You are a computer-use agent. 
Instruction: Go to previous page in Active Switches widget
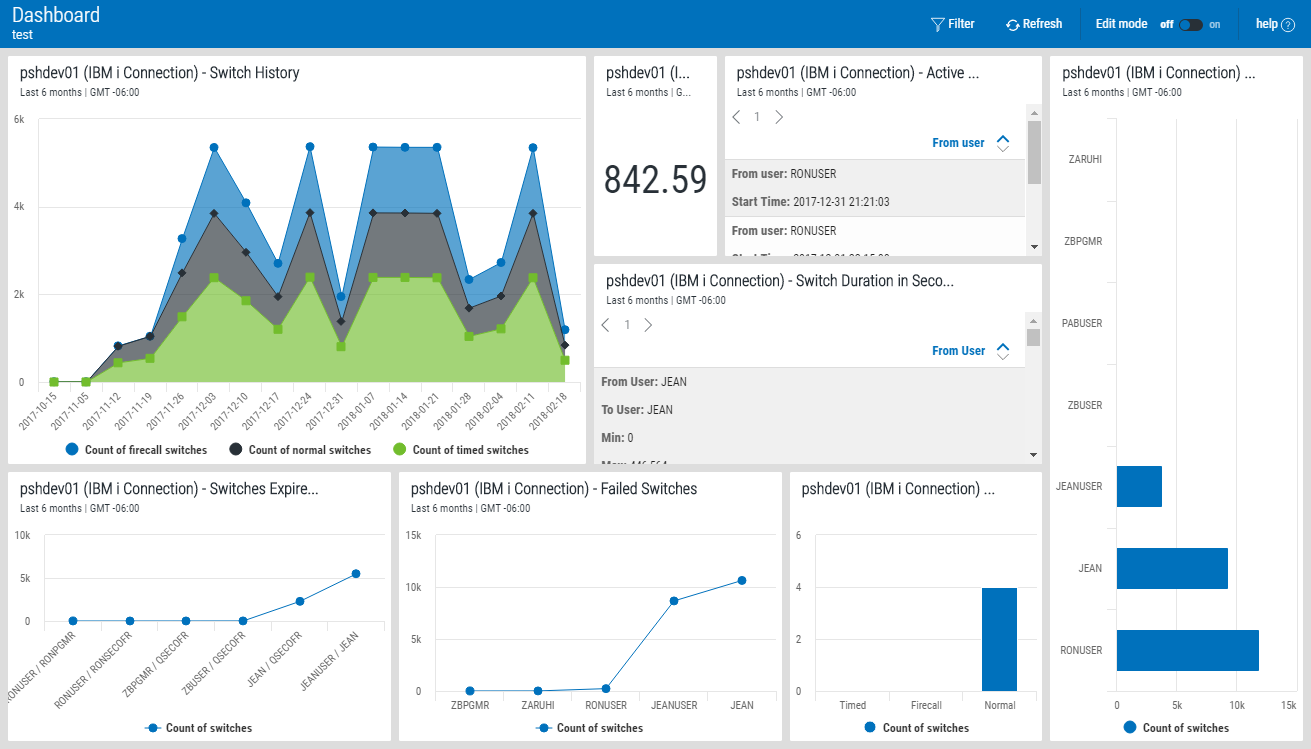(x=736, y=117)
